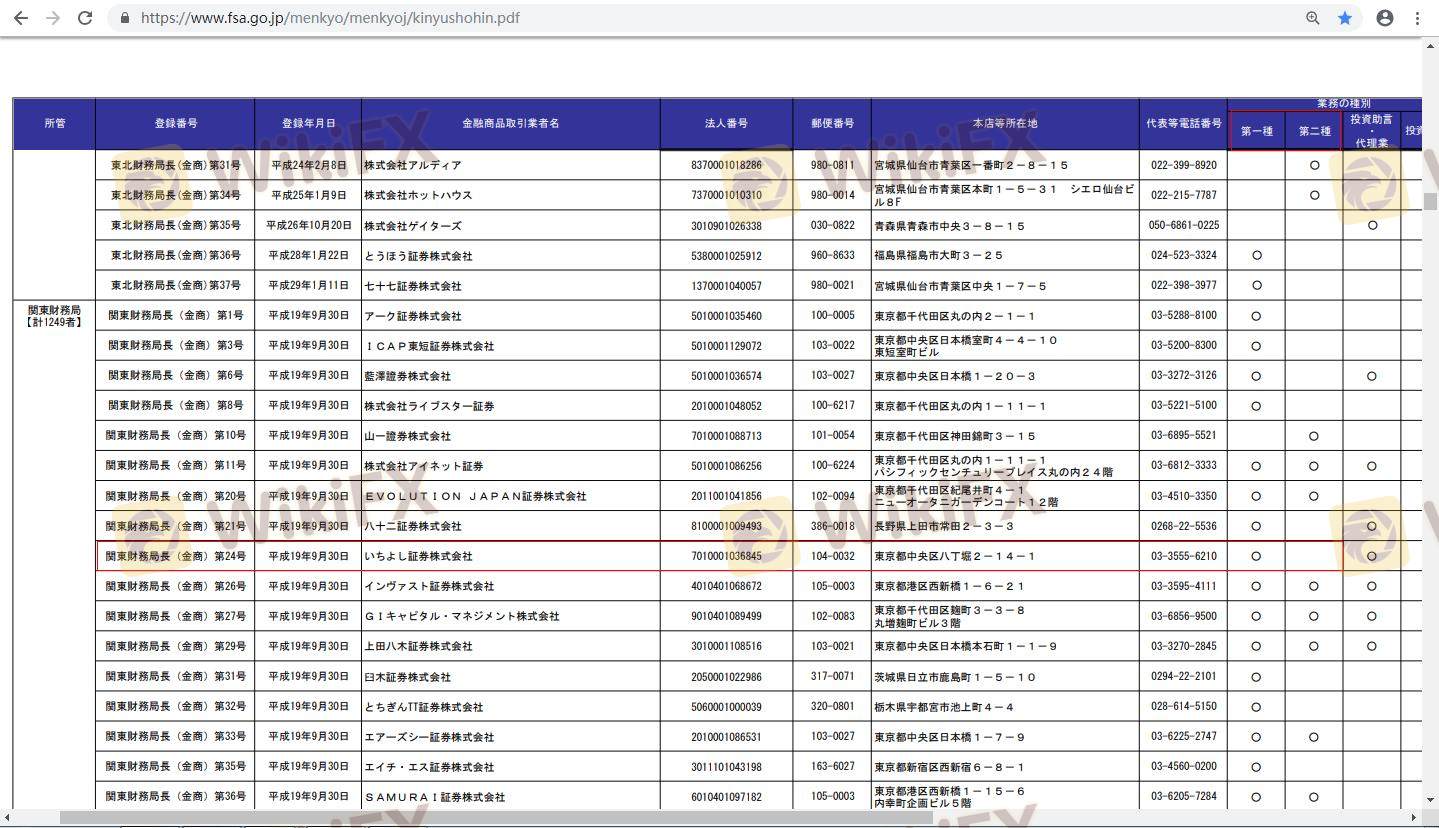Reload the PDF page
The width and height of the screenshot is (1439, 828).
[x=85, y=18]
